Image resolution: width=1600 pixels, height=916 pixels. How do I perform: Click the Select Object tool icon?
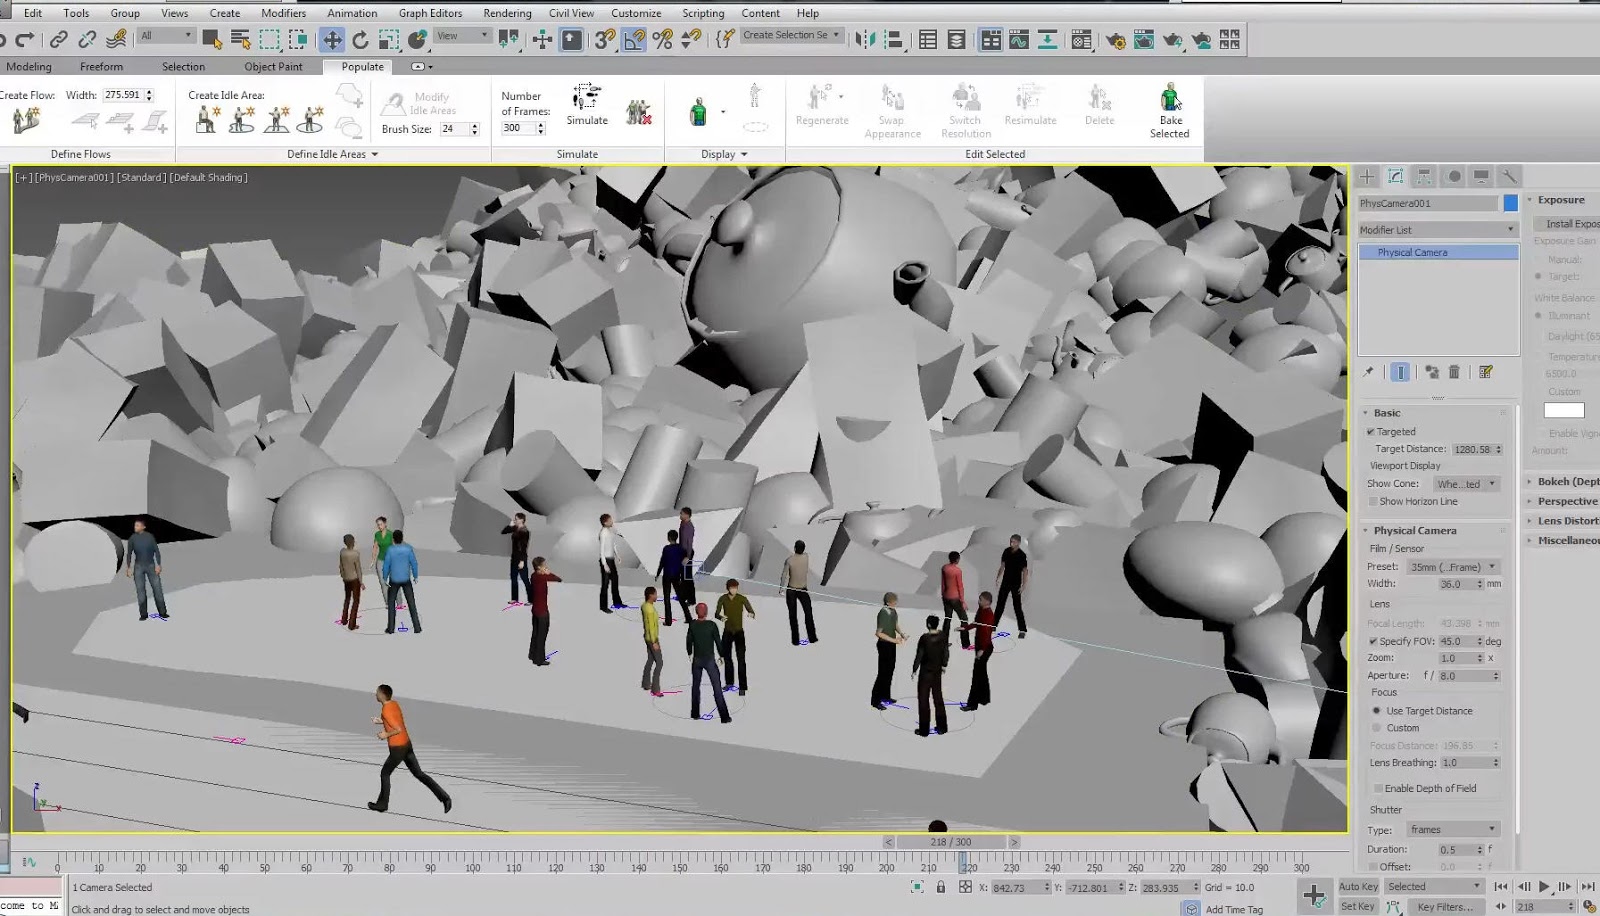pyautogui.click(x=211, y=39)
